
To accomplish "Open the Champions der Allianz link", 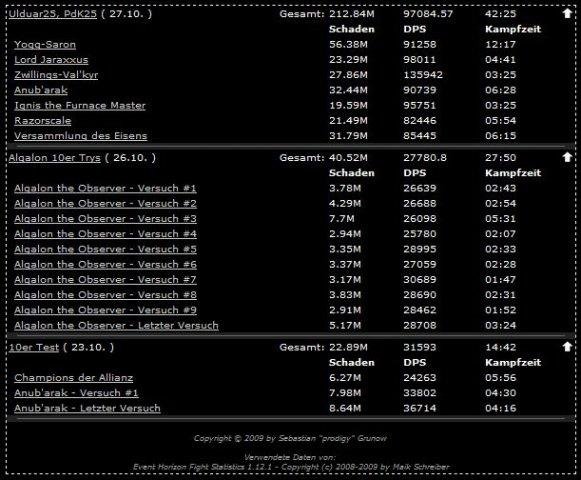I will pos(73,378).
